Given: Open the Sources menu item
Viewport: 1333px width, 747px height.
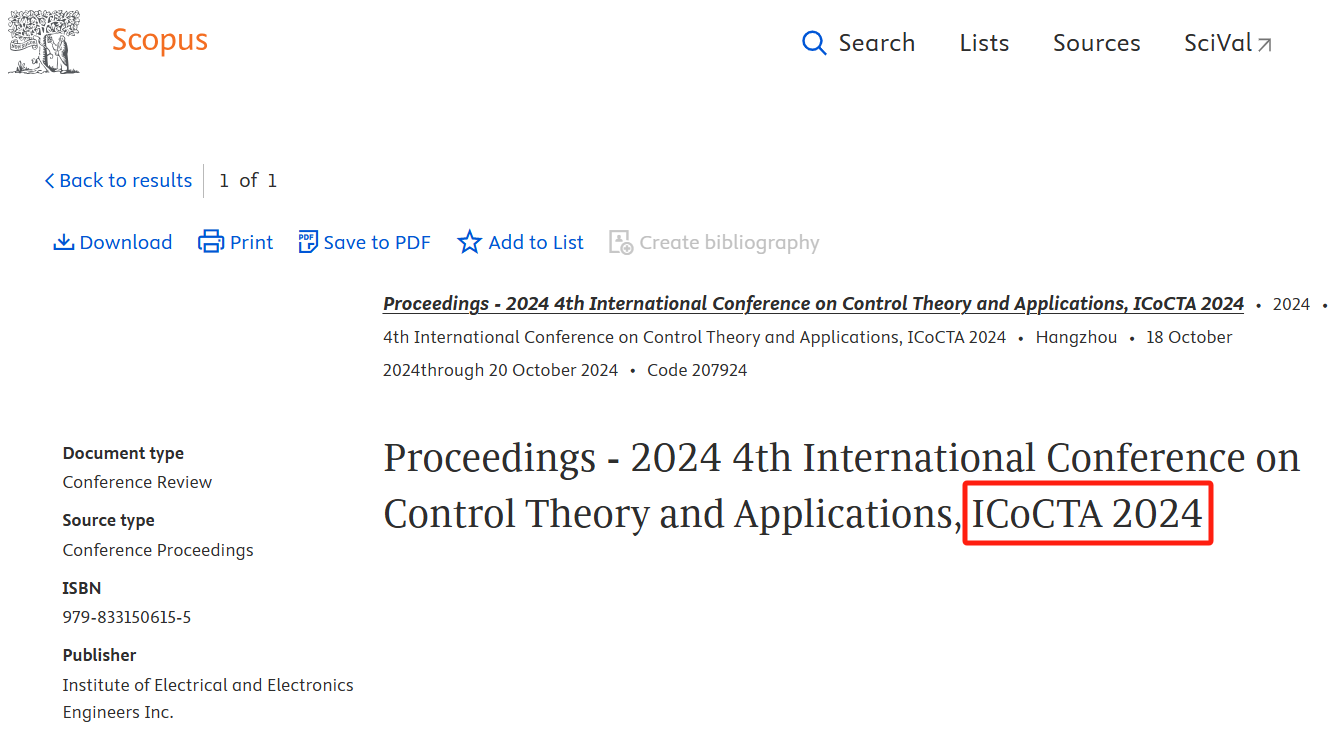Looking at the screenshot, I should (x=1097, y=43).
